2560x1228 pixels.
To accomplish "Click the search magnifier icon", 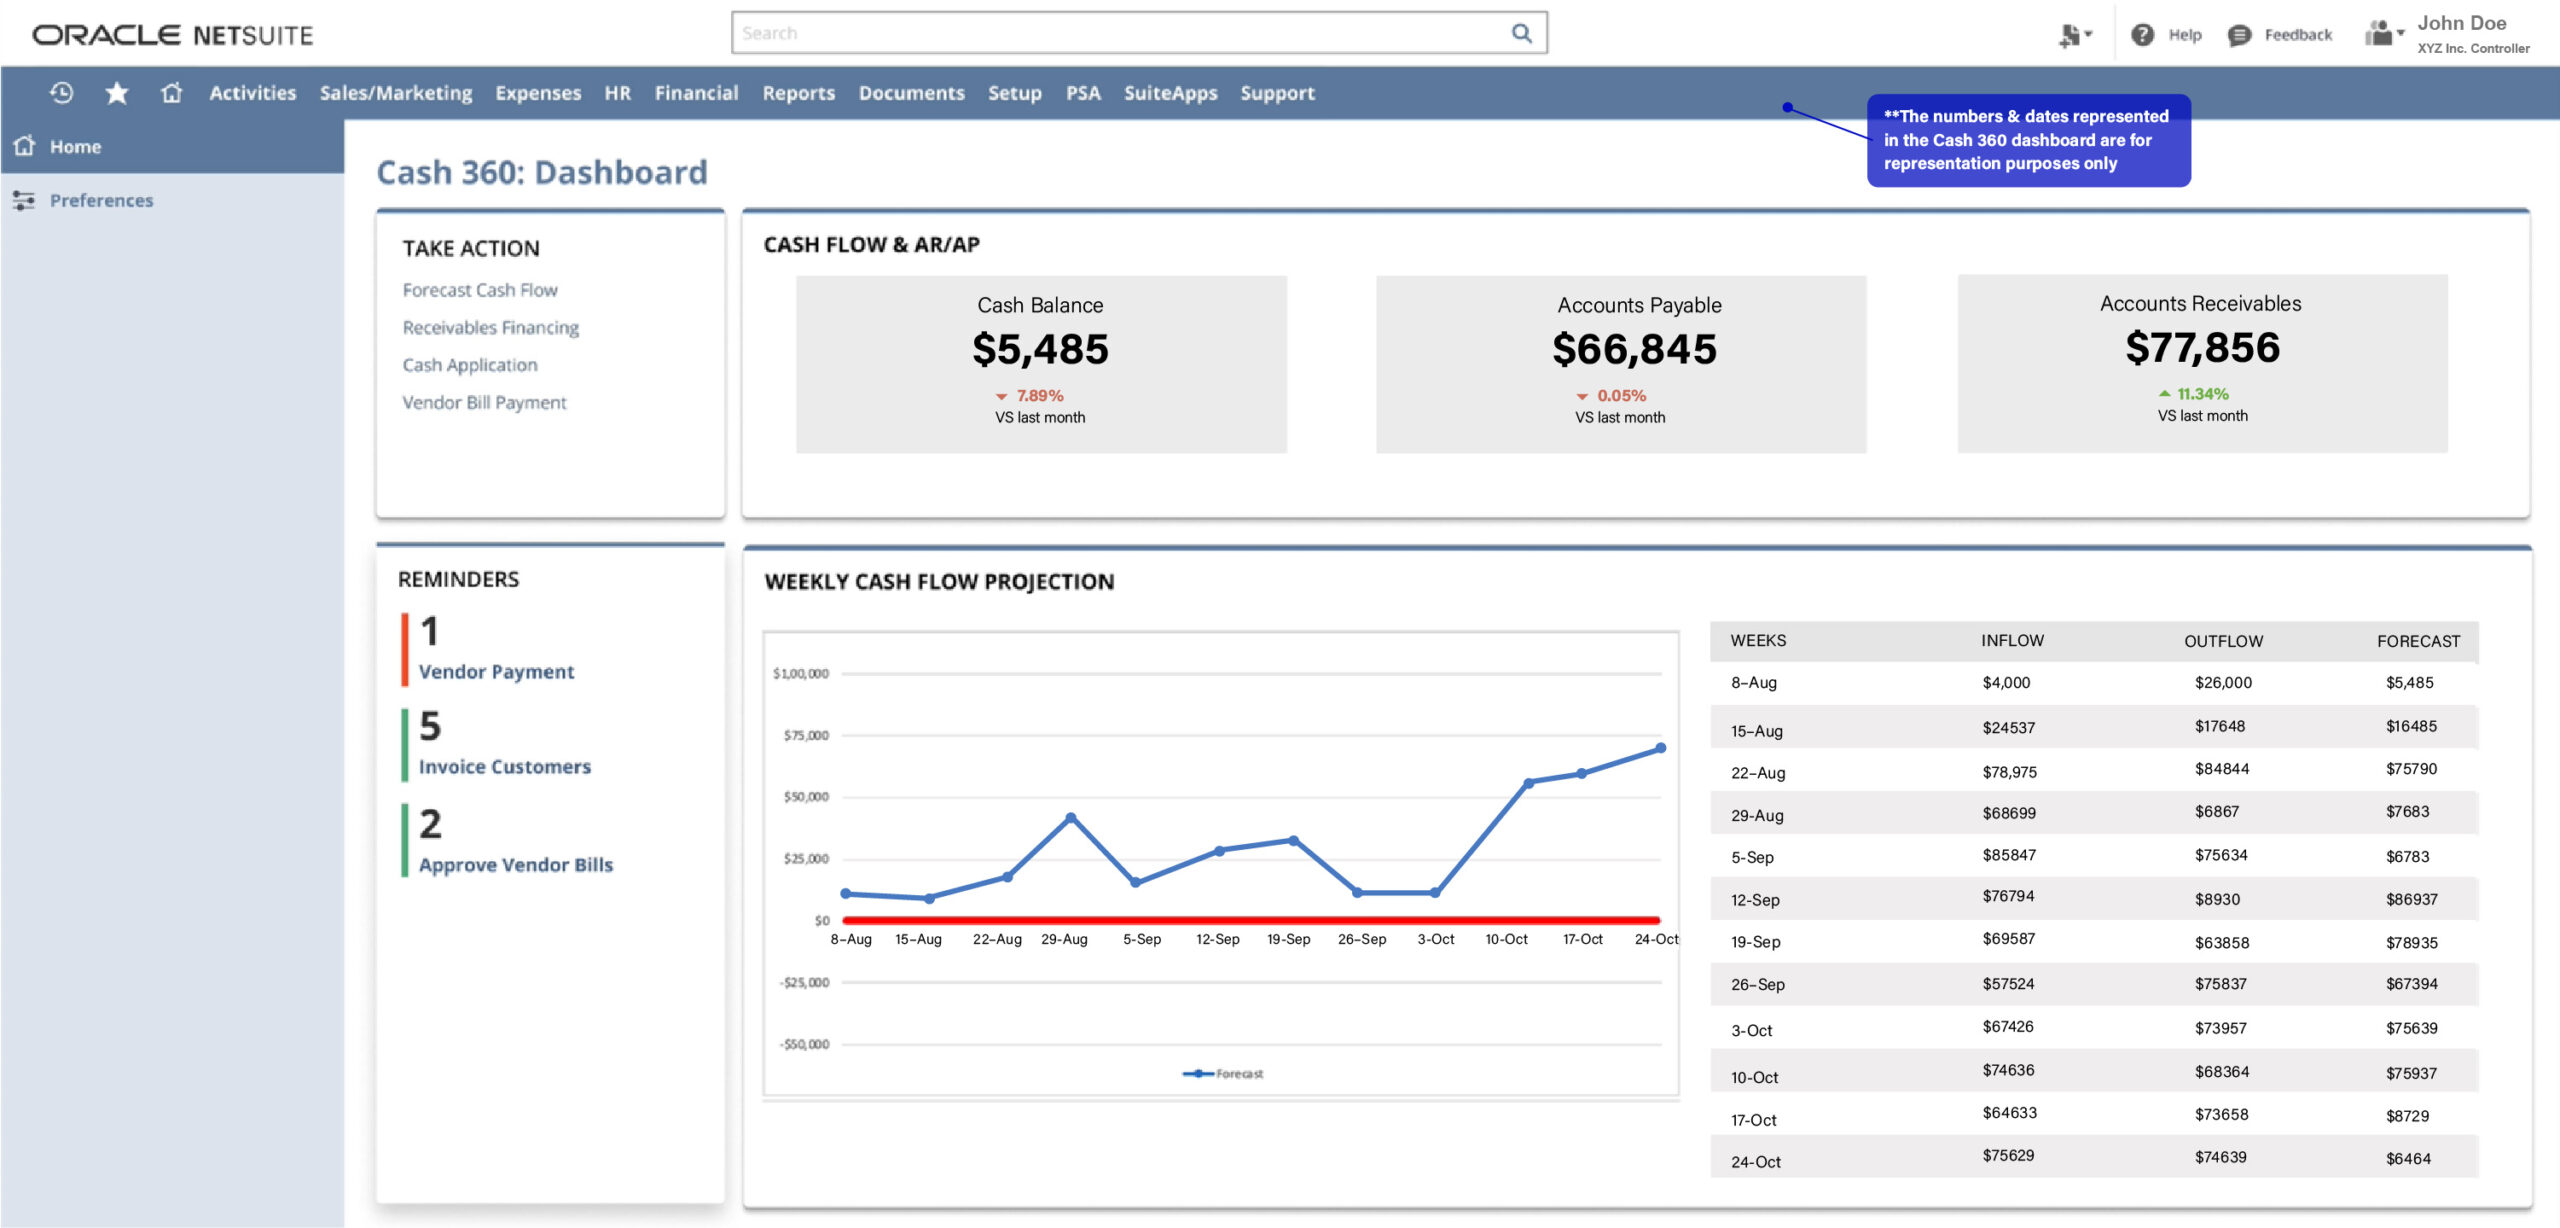I will click(1521, 33).
